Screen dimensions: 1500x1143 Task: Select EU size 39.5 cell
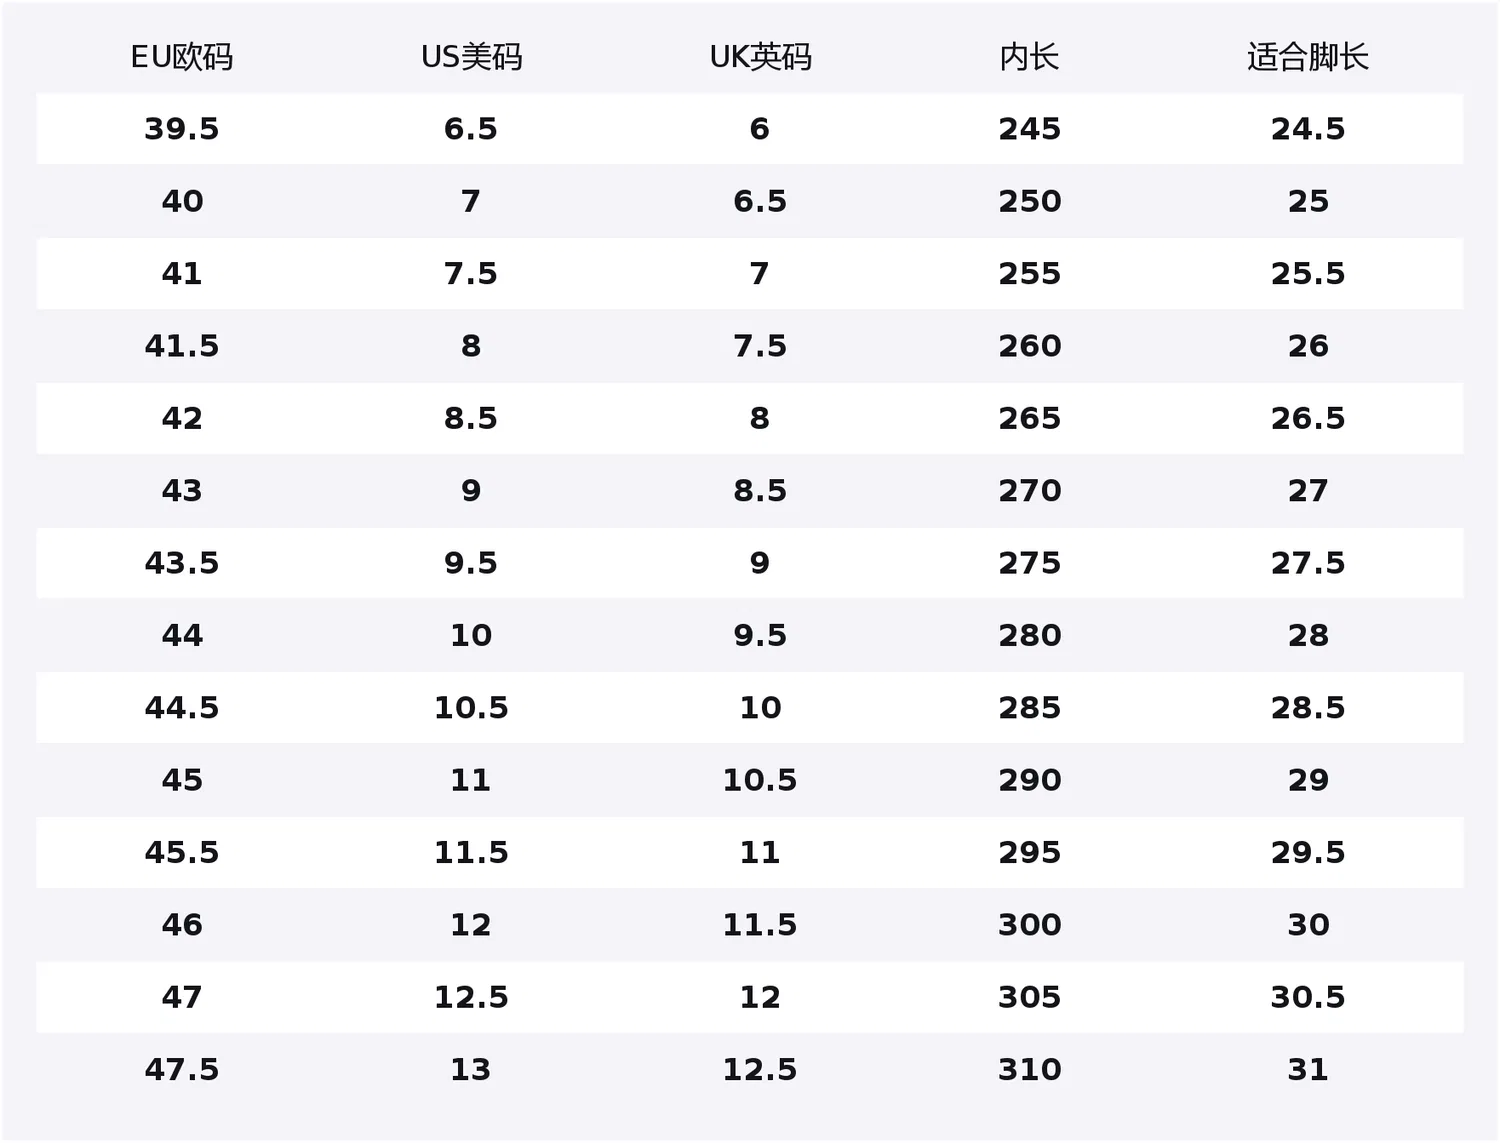click(182, 129)
